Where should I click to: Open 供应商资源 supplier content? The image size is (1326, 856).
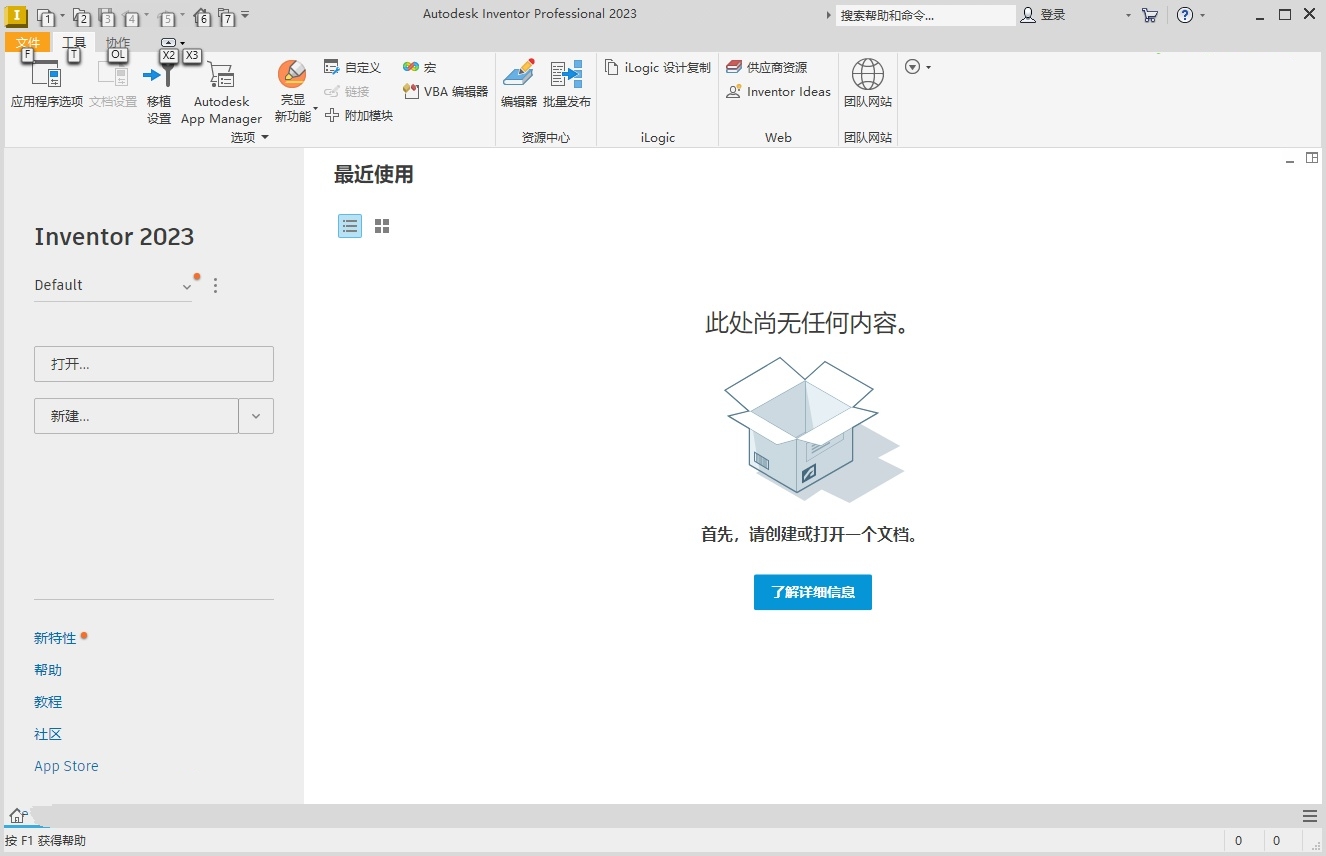767,67
